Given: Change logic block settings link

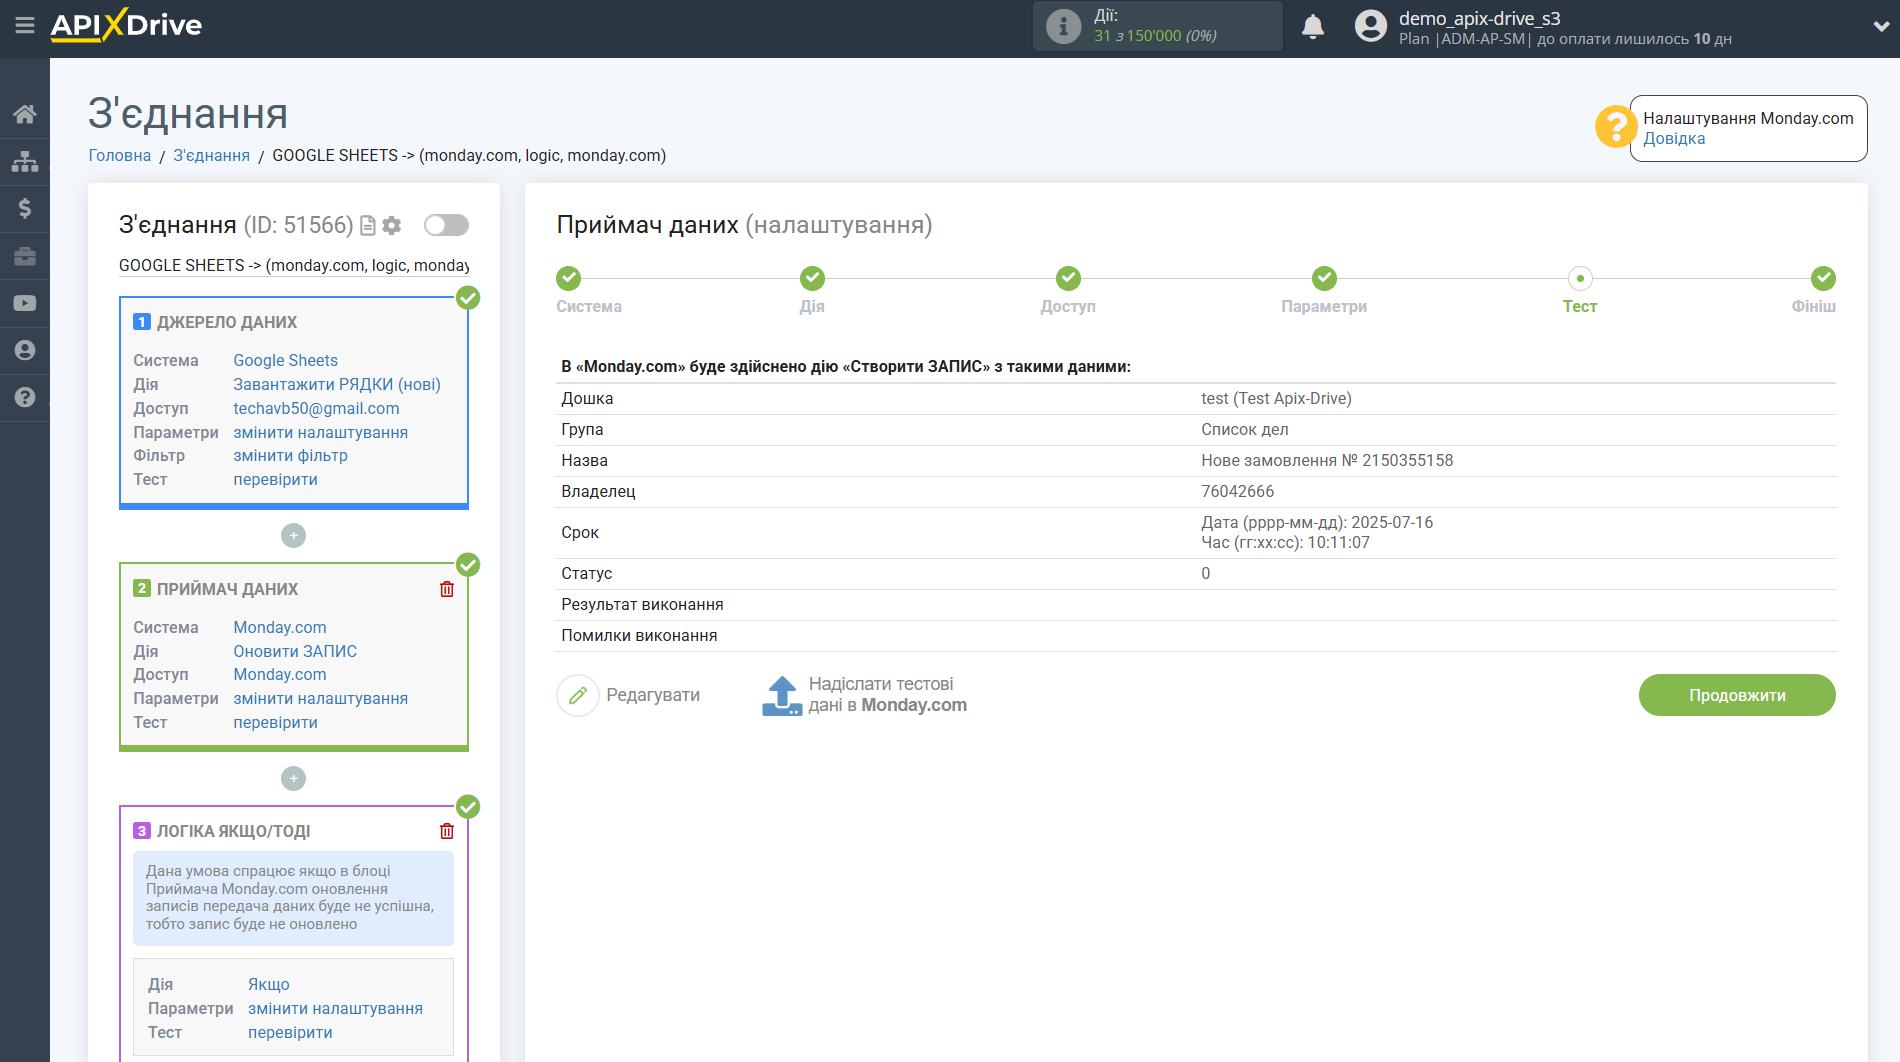Looking at the screenshot, I should coord(336,1008).
